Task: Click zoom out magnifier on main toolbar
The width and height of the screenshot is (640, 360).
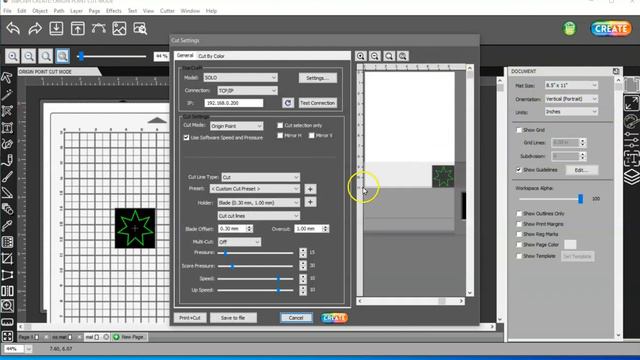Action: point(29,56)
